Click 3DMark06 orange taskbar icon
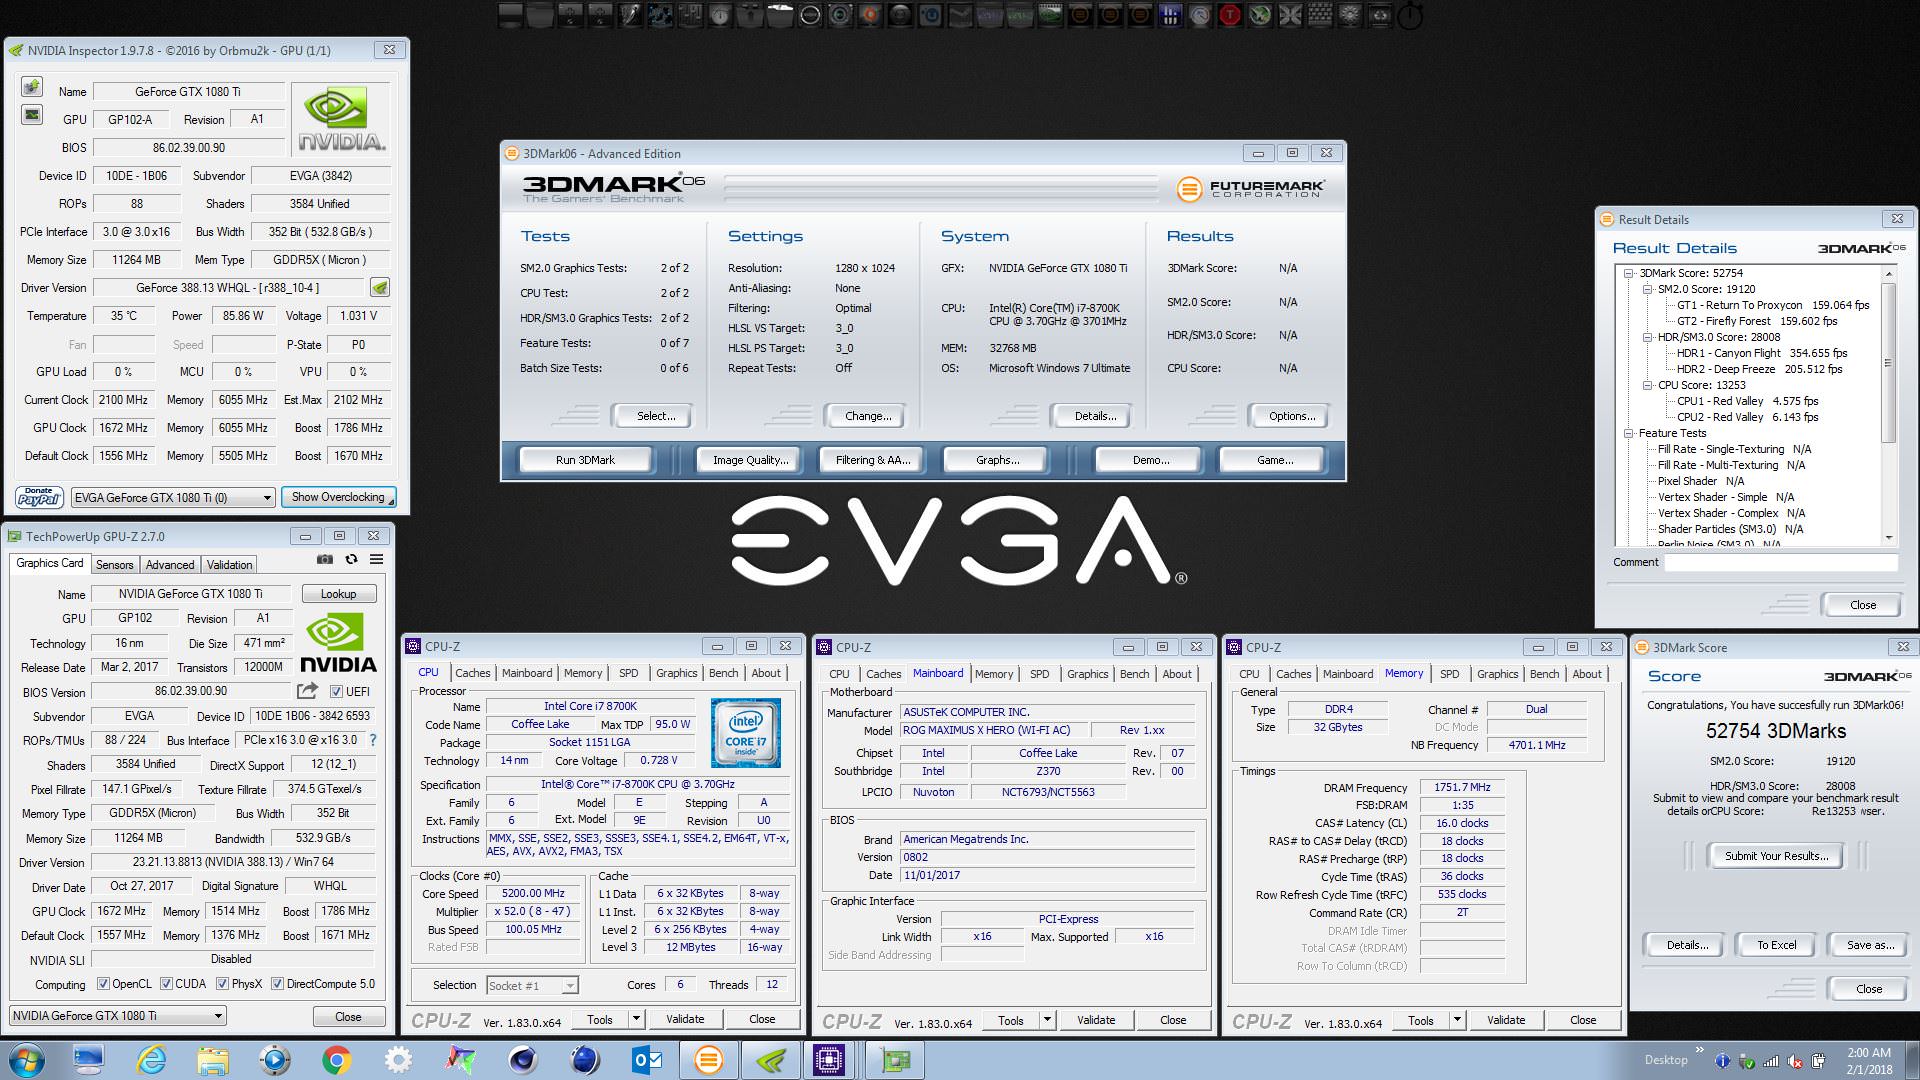The height and width of the screenshot is (1080, 1920). [709, 1060]
